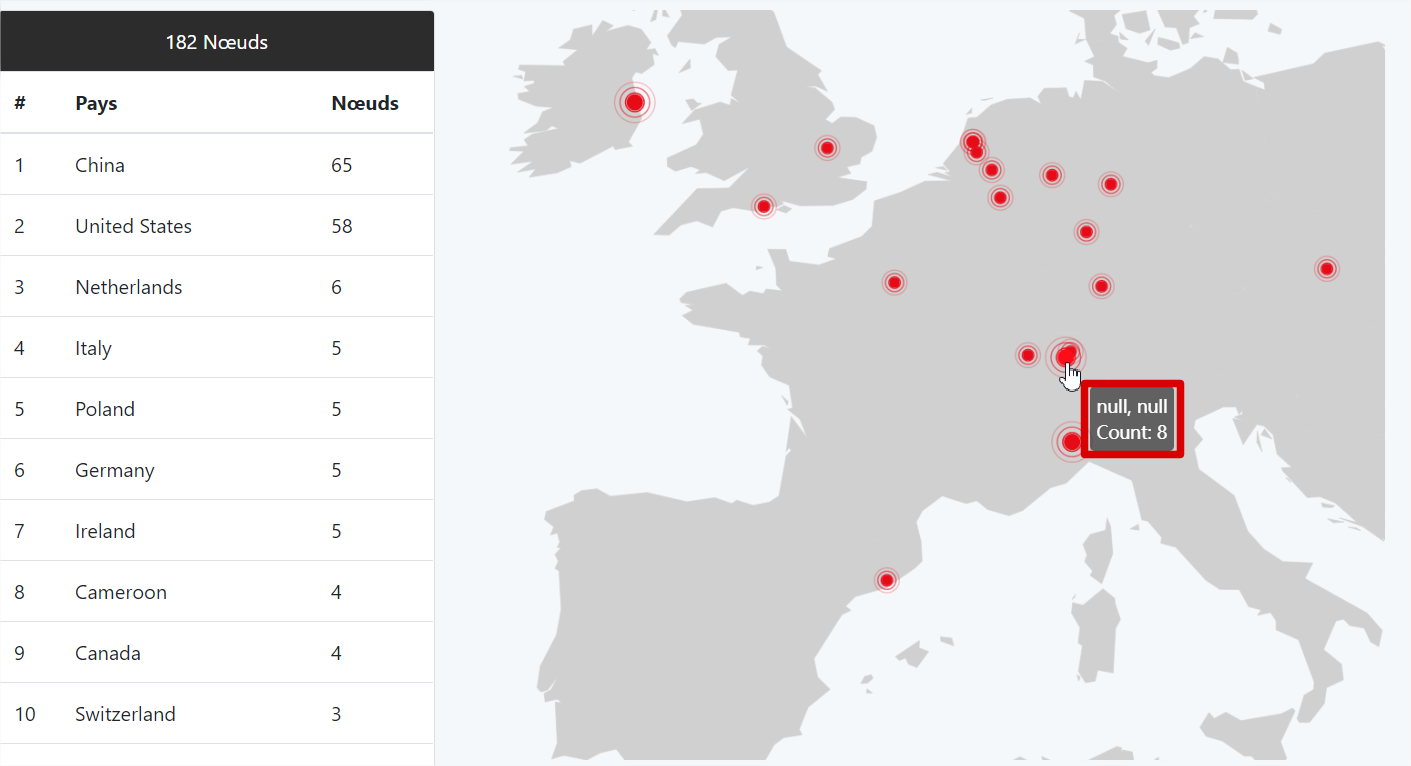Image resolution: width=1411 pixels, height=766 pixels.
Task: Select 'Ireland' in the table
Action: point(105,531)
